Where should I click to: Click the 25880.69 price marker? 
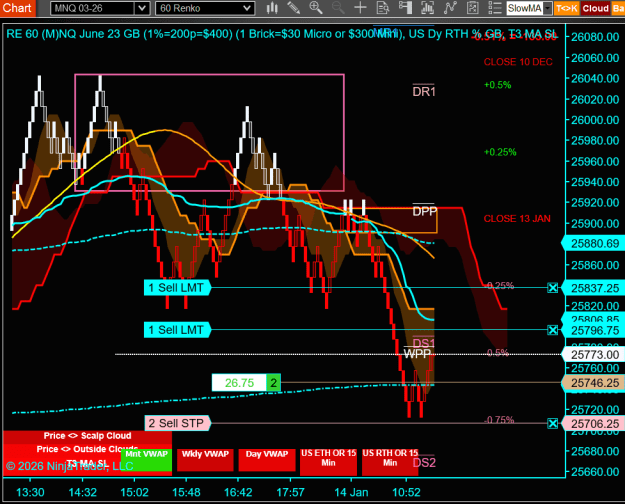click(593, 243)
